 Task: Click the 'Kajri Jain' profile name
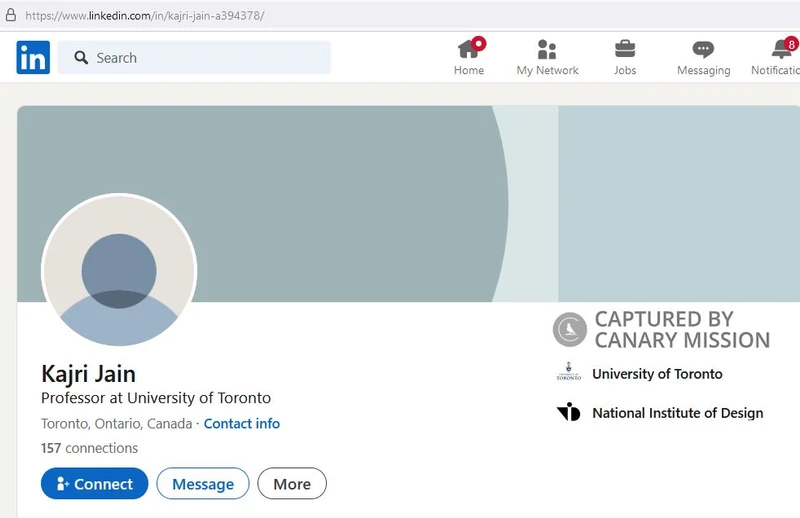[88, 374]
